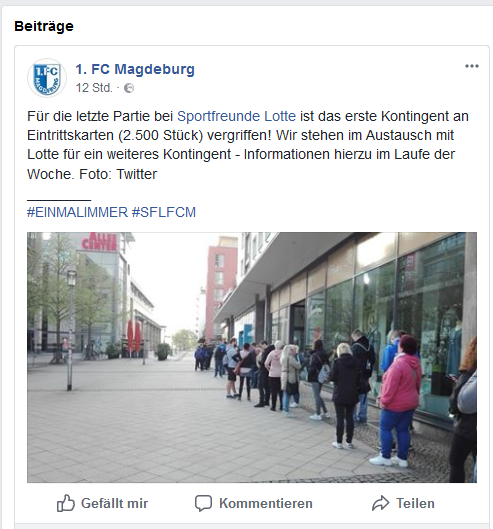This screenshot has width=493, height=529.
Task: Click the Kommentieren button text
Action: [x=266, y=503]
